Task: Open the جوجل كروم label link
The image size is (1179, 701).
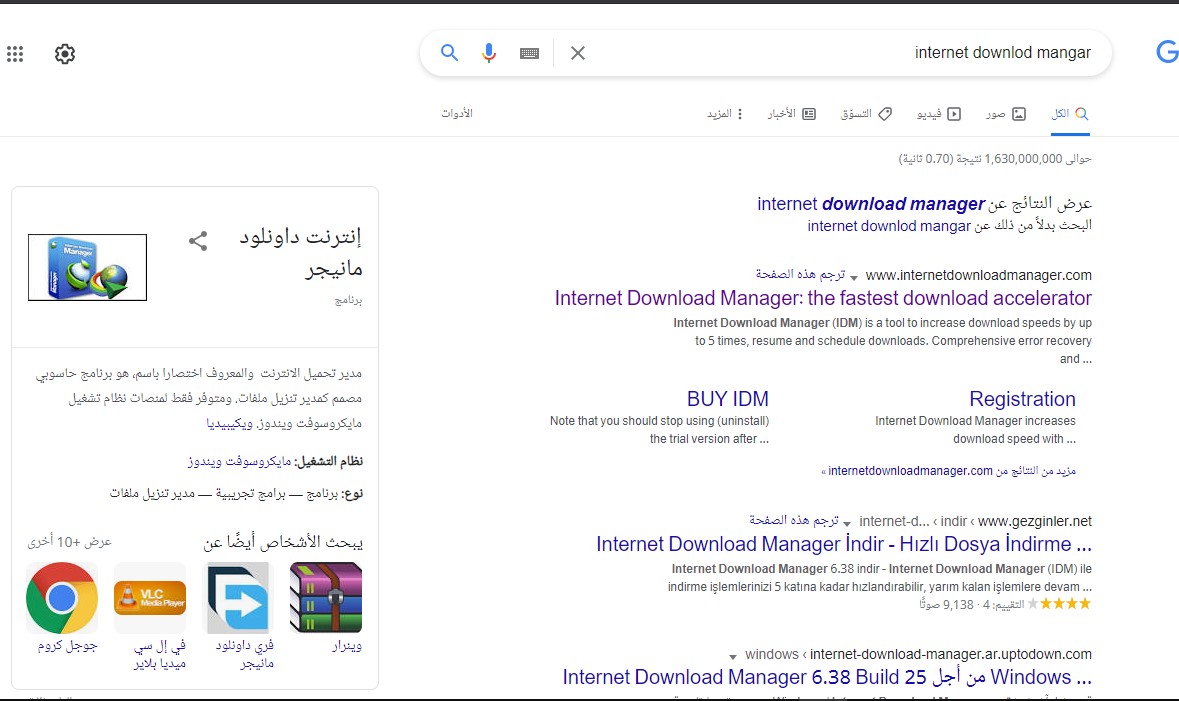Action: (68, 645)
